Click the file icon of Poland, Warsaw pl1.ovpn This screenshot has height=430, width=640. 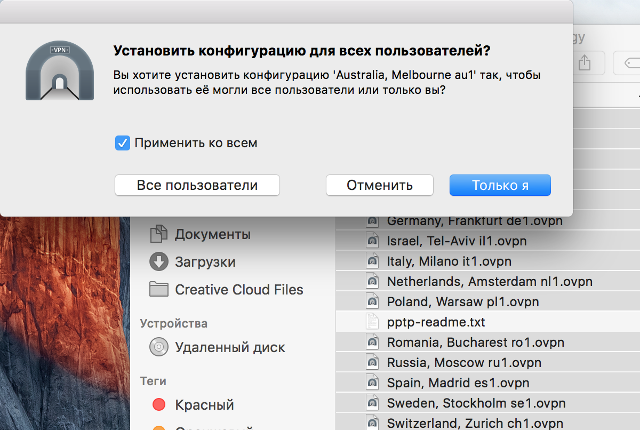(x=372, y=301)
